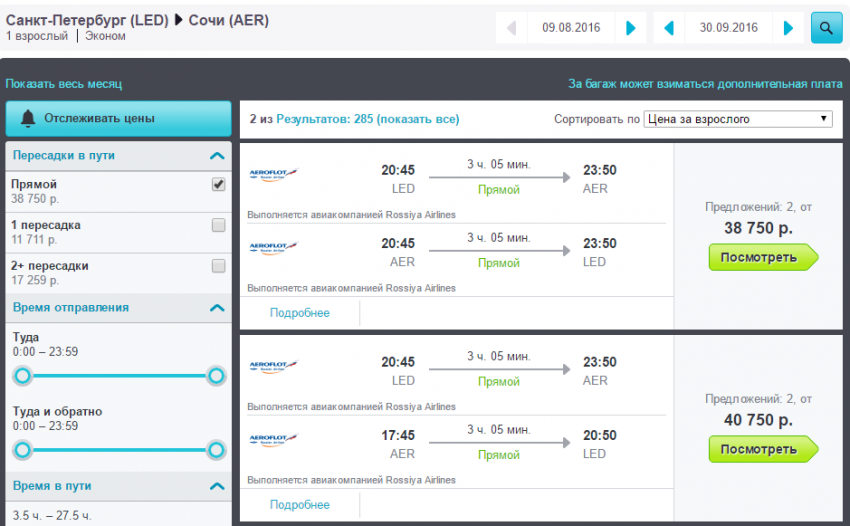Click the Показать весь месяц link
The width and height of the screenshot is (850, 526).
tap(64, 84)
